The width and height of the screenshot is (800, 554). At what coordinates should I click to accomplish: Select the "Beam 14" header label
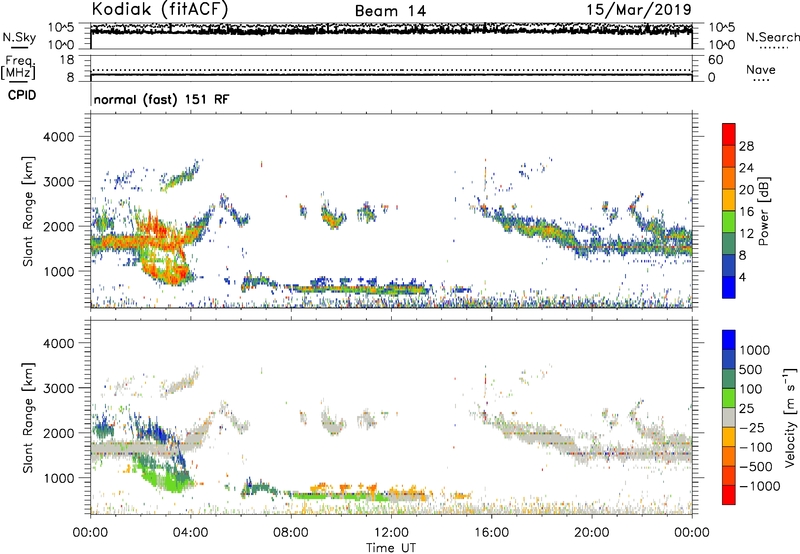coord(390,11)
